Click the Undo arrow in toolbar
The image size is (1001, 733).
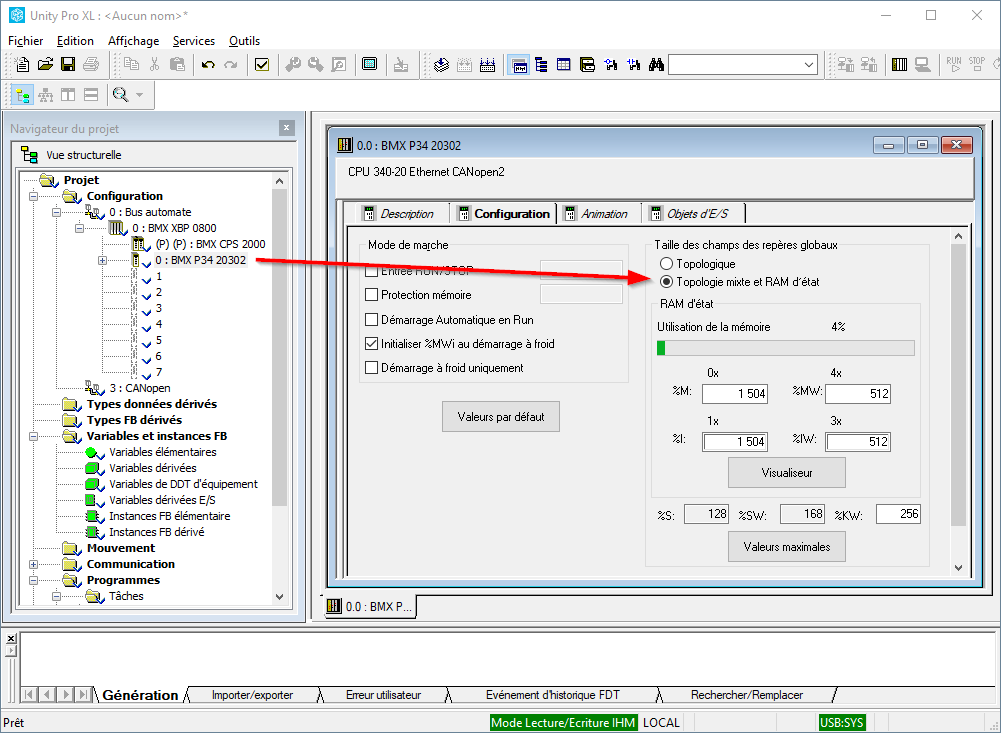(208, 65)
